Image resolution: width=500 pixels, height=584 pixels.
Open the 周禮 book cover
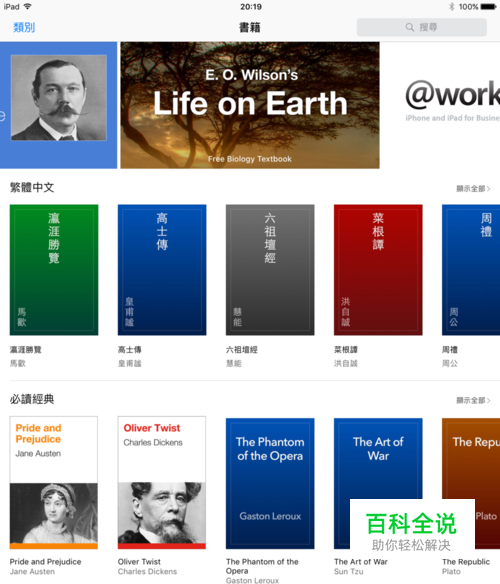coord(471,270)
